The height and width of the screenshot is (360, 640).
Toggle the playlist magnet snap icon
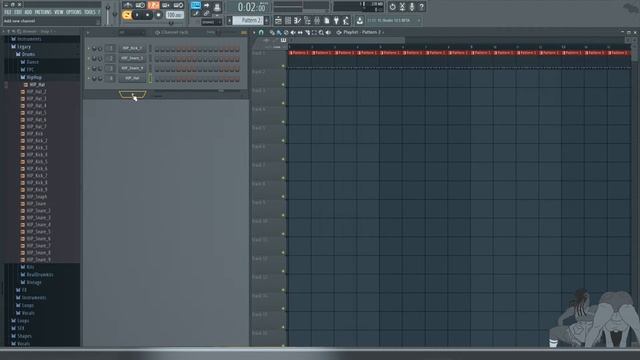pos(261,32)
